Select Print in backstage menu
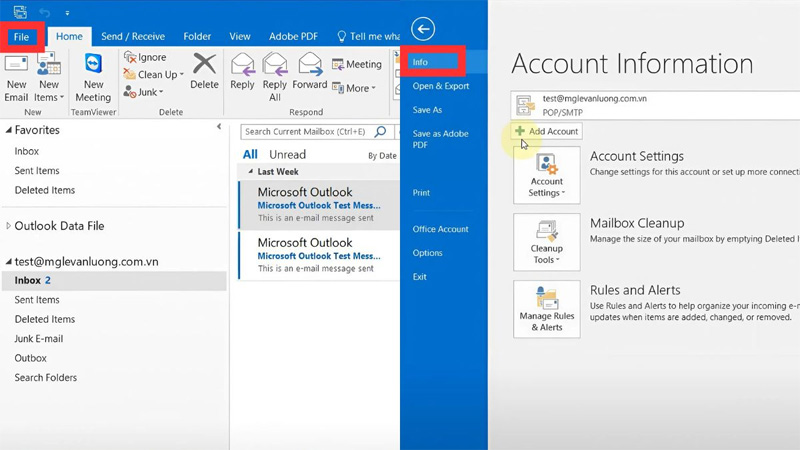Screen dimensions: 800x450 pos(421,193)
